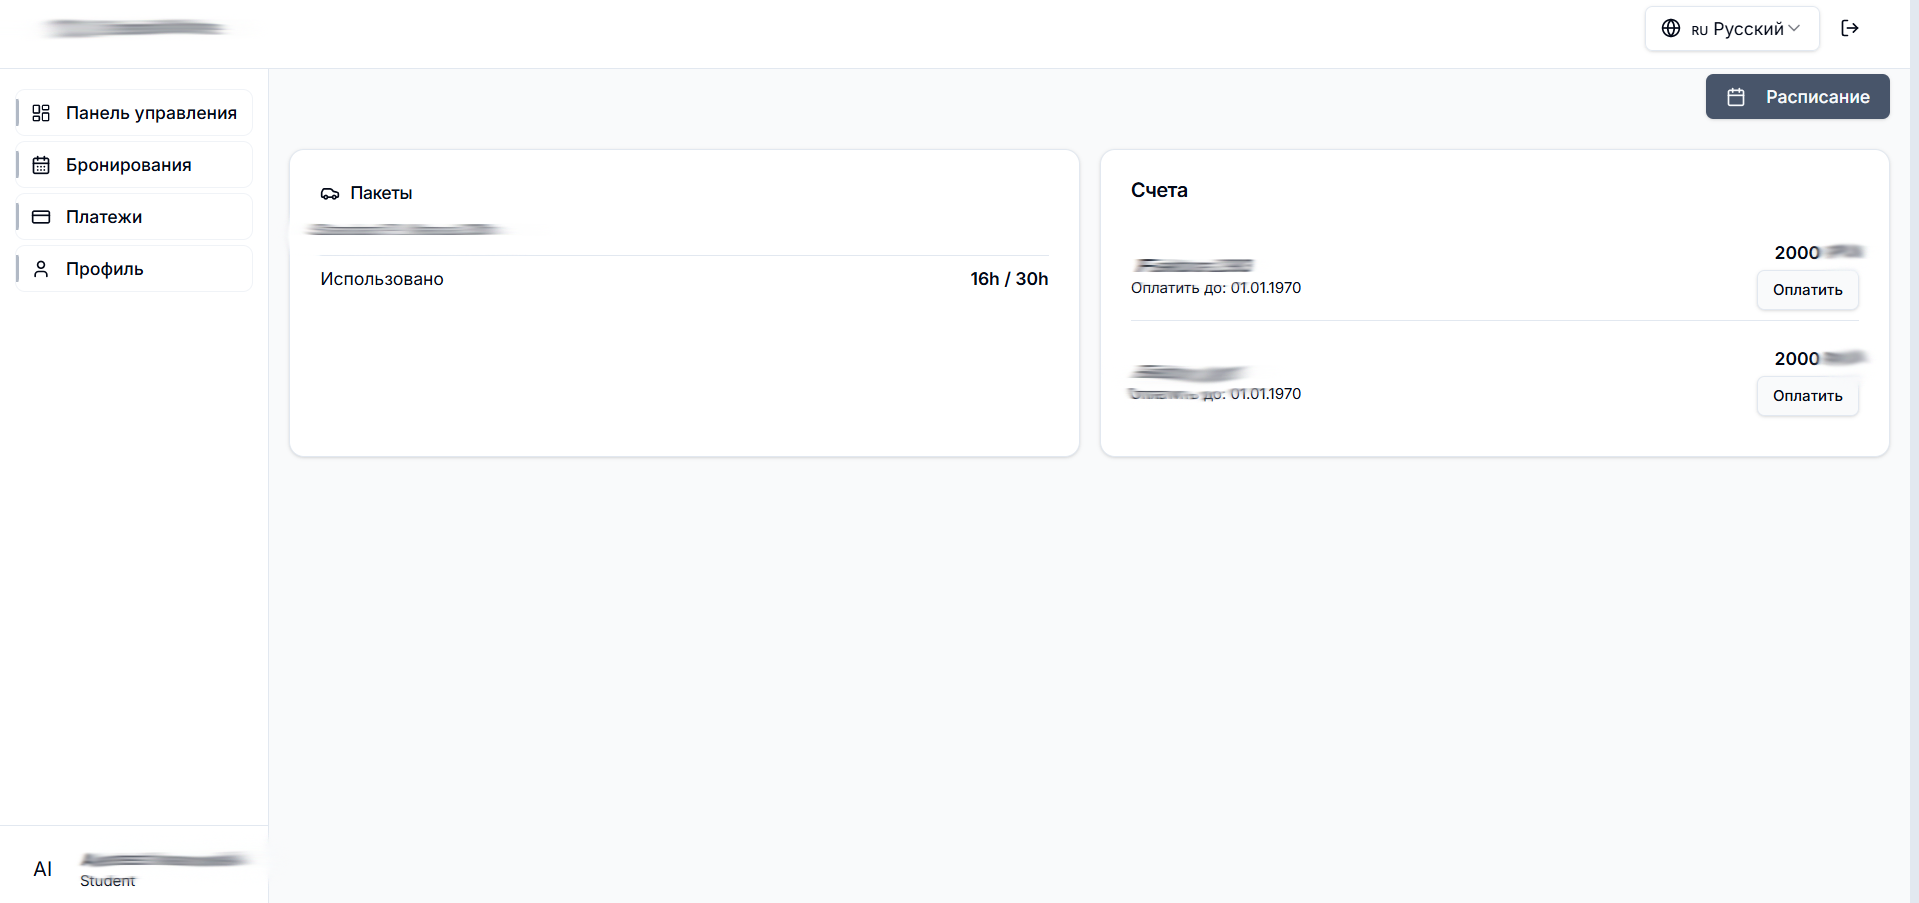Click the AI user avatar at bottom
The height and width of the screenshot is (903, 1919).
click(x=42, y=869)
